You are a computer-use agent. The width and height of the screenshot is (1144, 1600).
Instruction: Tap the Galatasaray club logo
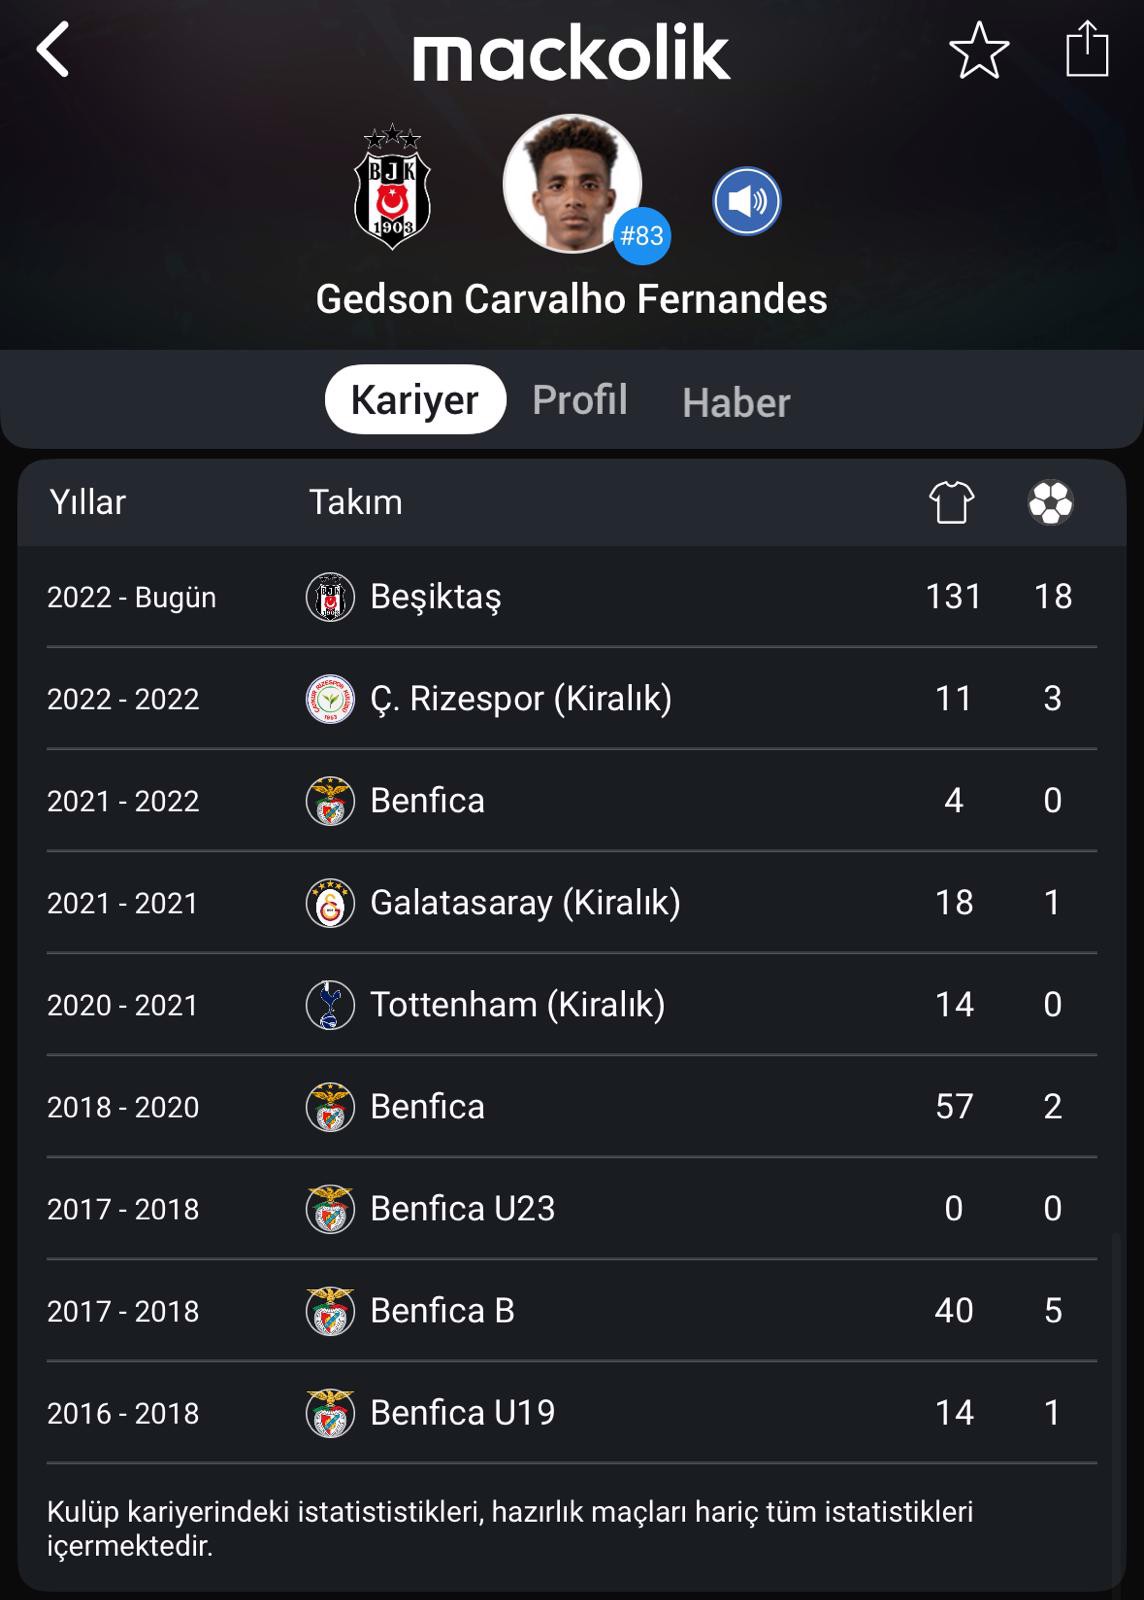tap(330, 903)
